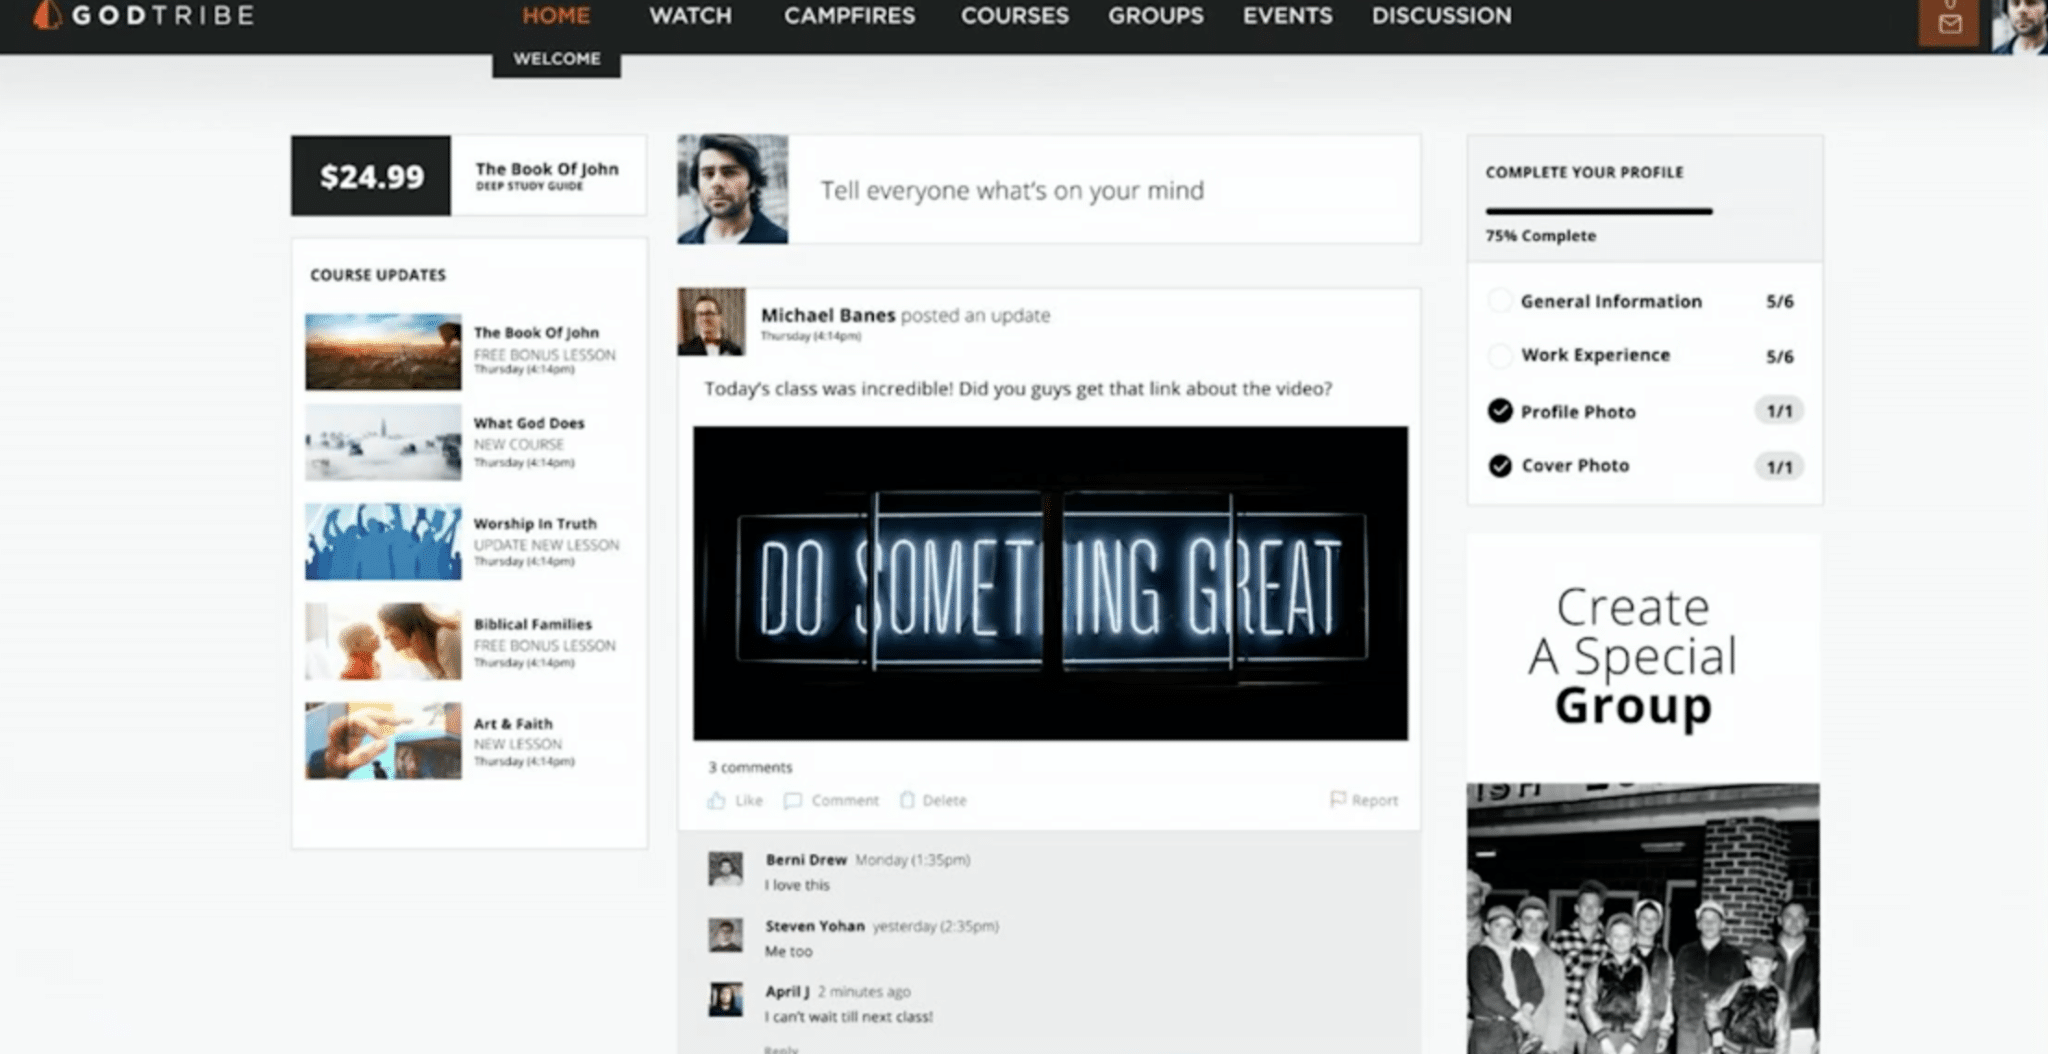Image resolution: width=2048 pixels, height=1054 pixels.
Task: Buy The Book Of John for $24.99
Action: 371,176
